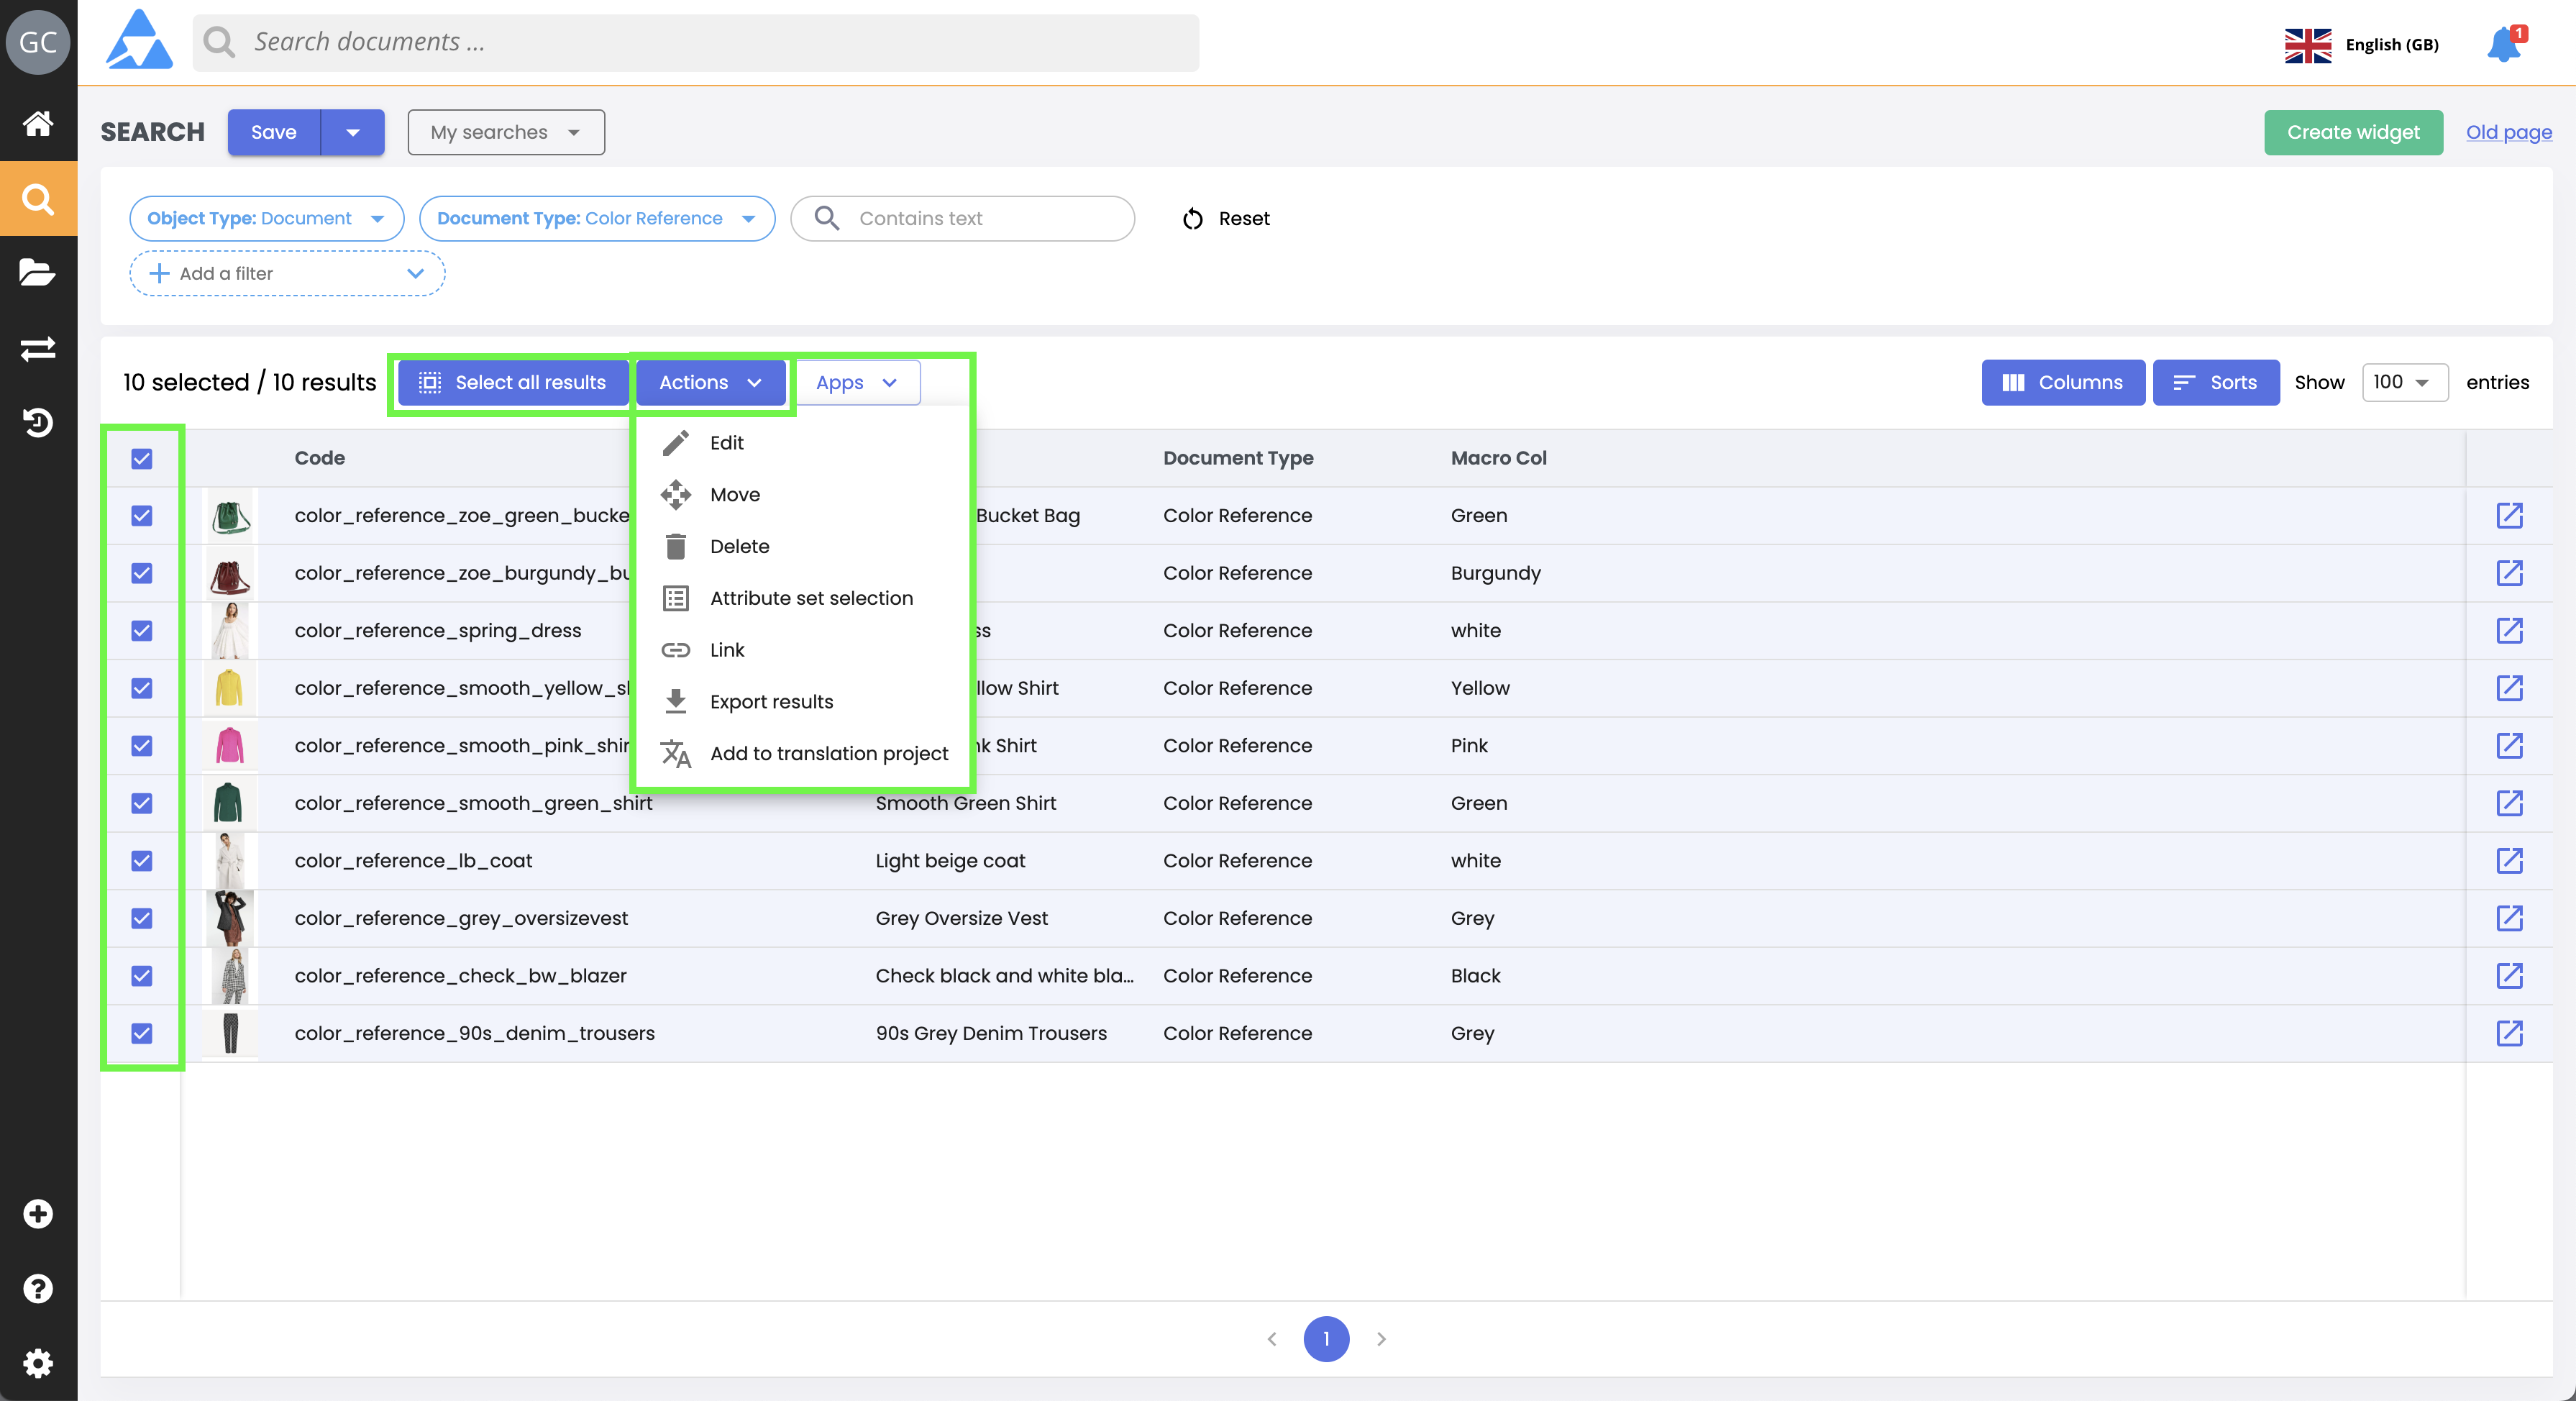Viewport: 2576px width, 1401px height.
Task: Choose Export results from Actions menu
Action: [771, 702]
